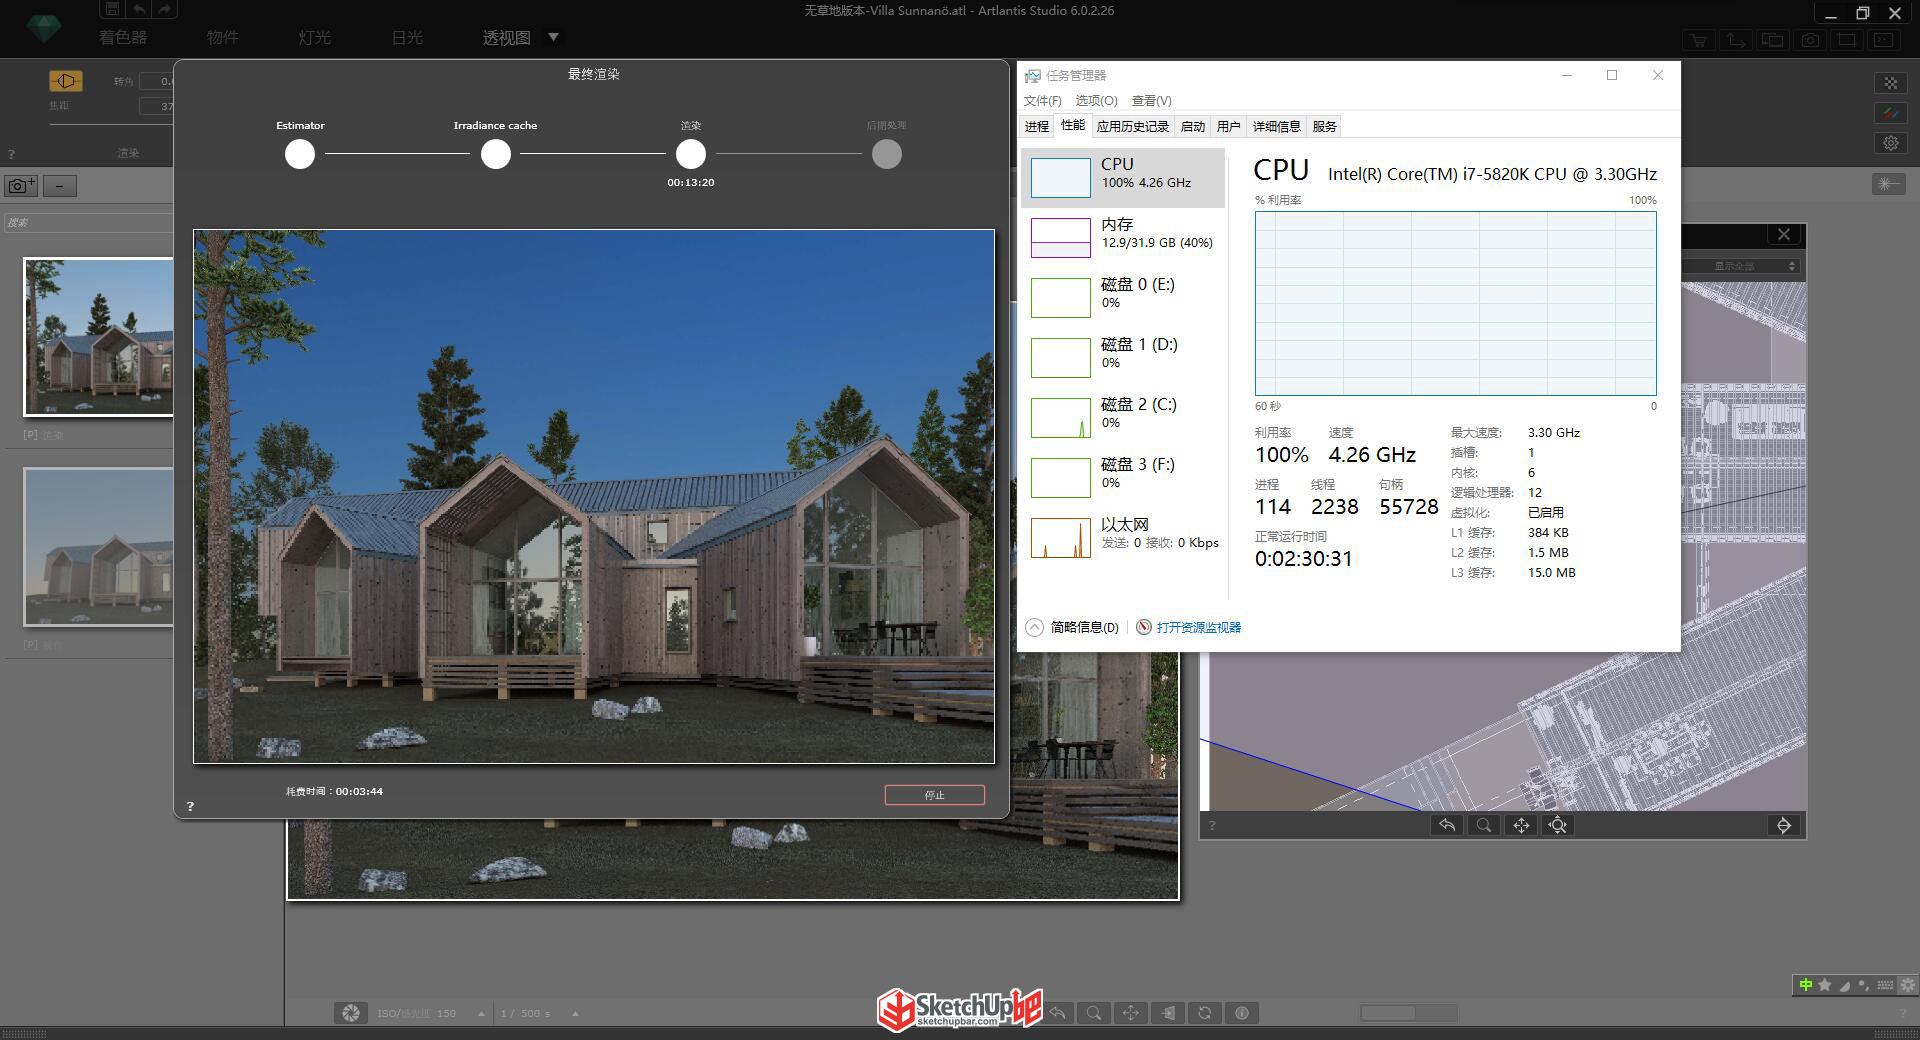Screen dimensions: 1920x1040
Task: Click the 搜索 search field in views list
Action: [x=88, y=222]
